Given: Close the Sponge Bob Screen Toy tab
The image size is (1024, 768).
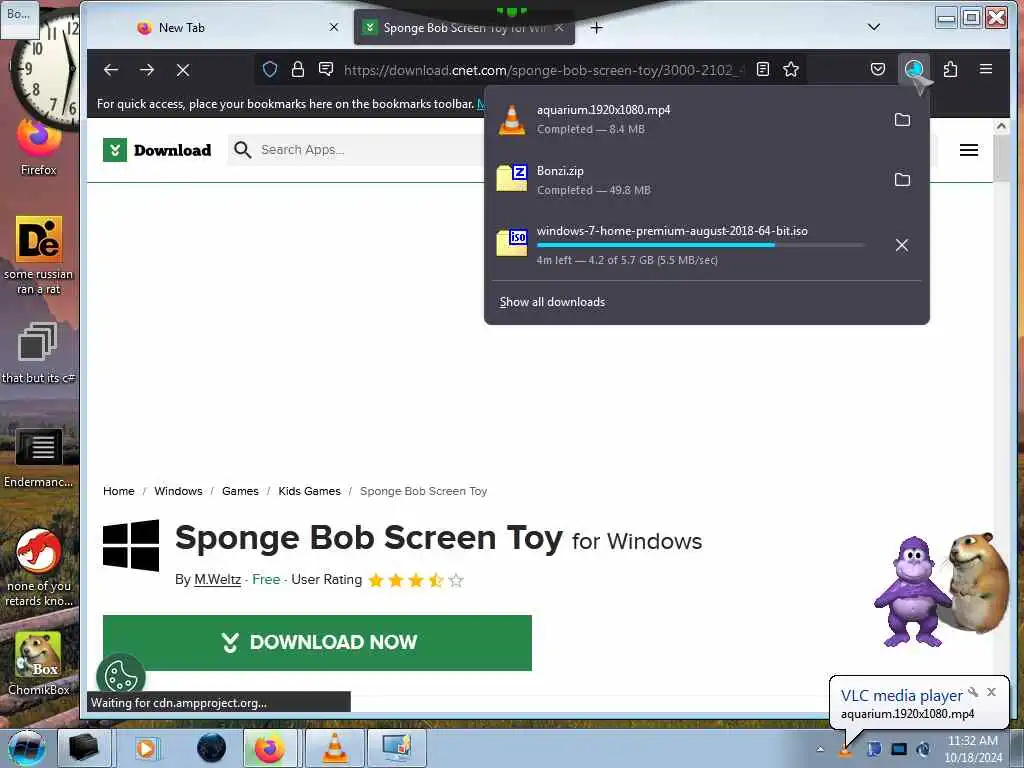Looking at the screenshot, I should [x=559, y=27].
